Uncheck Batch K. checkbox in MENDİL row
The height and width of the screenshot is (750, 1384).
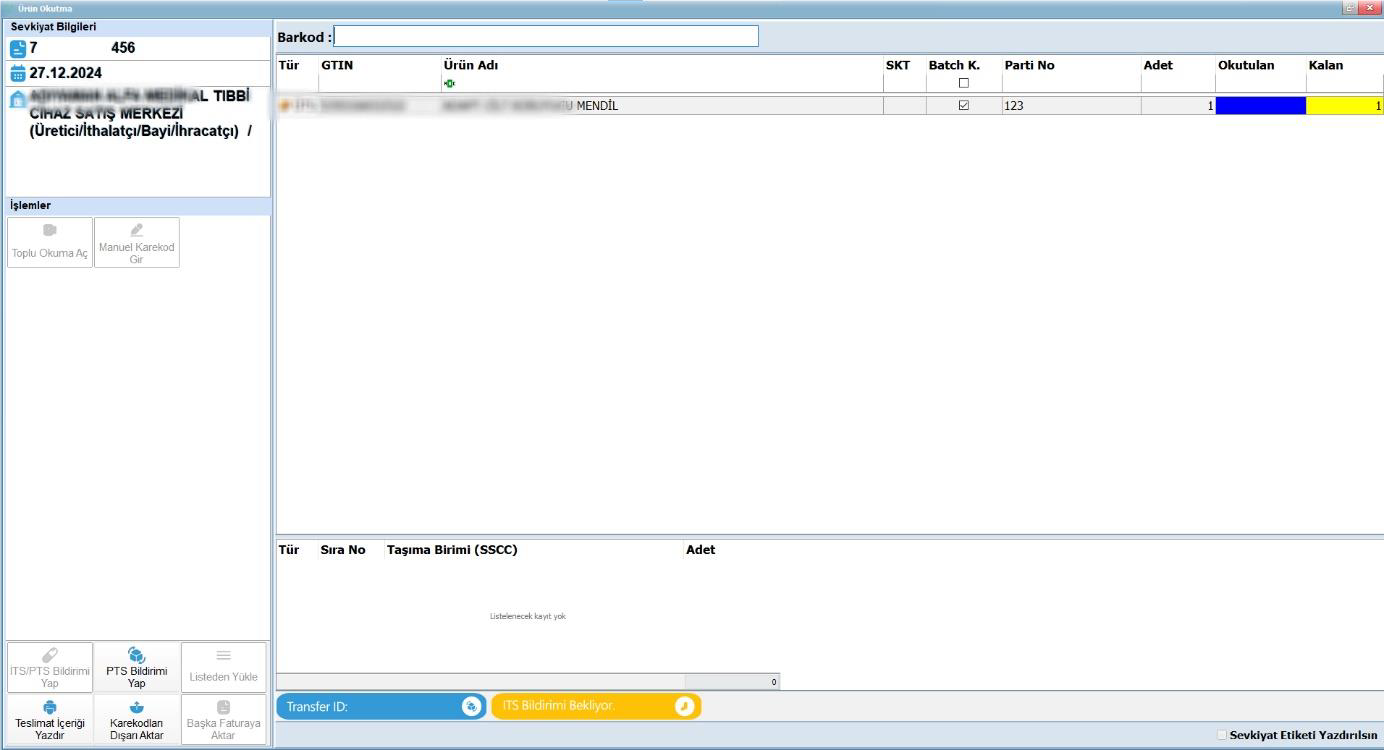pos(963,105)
